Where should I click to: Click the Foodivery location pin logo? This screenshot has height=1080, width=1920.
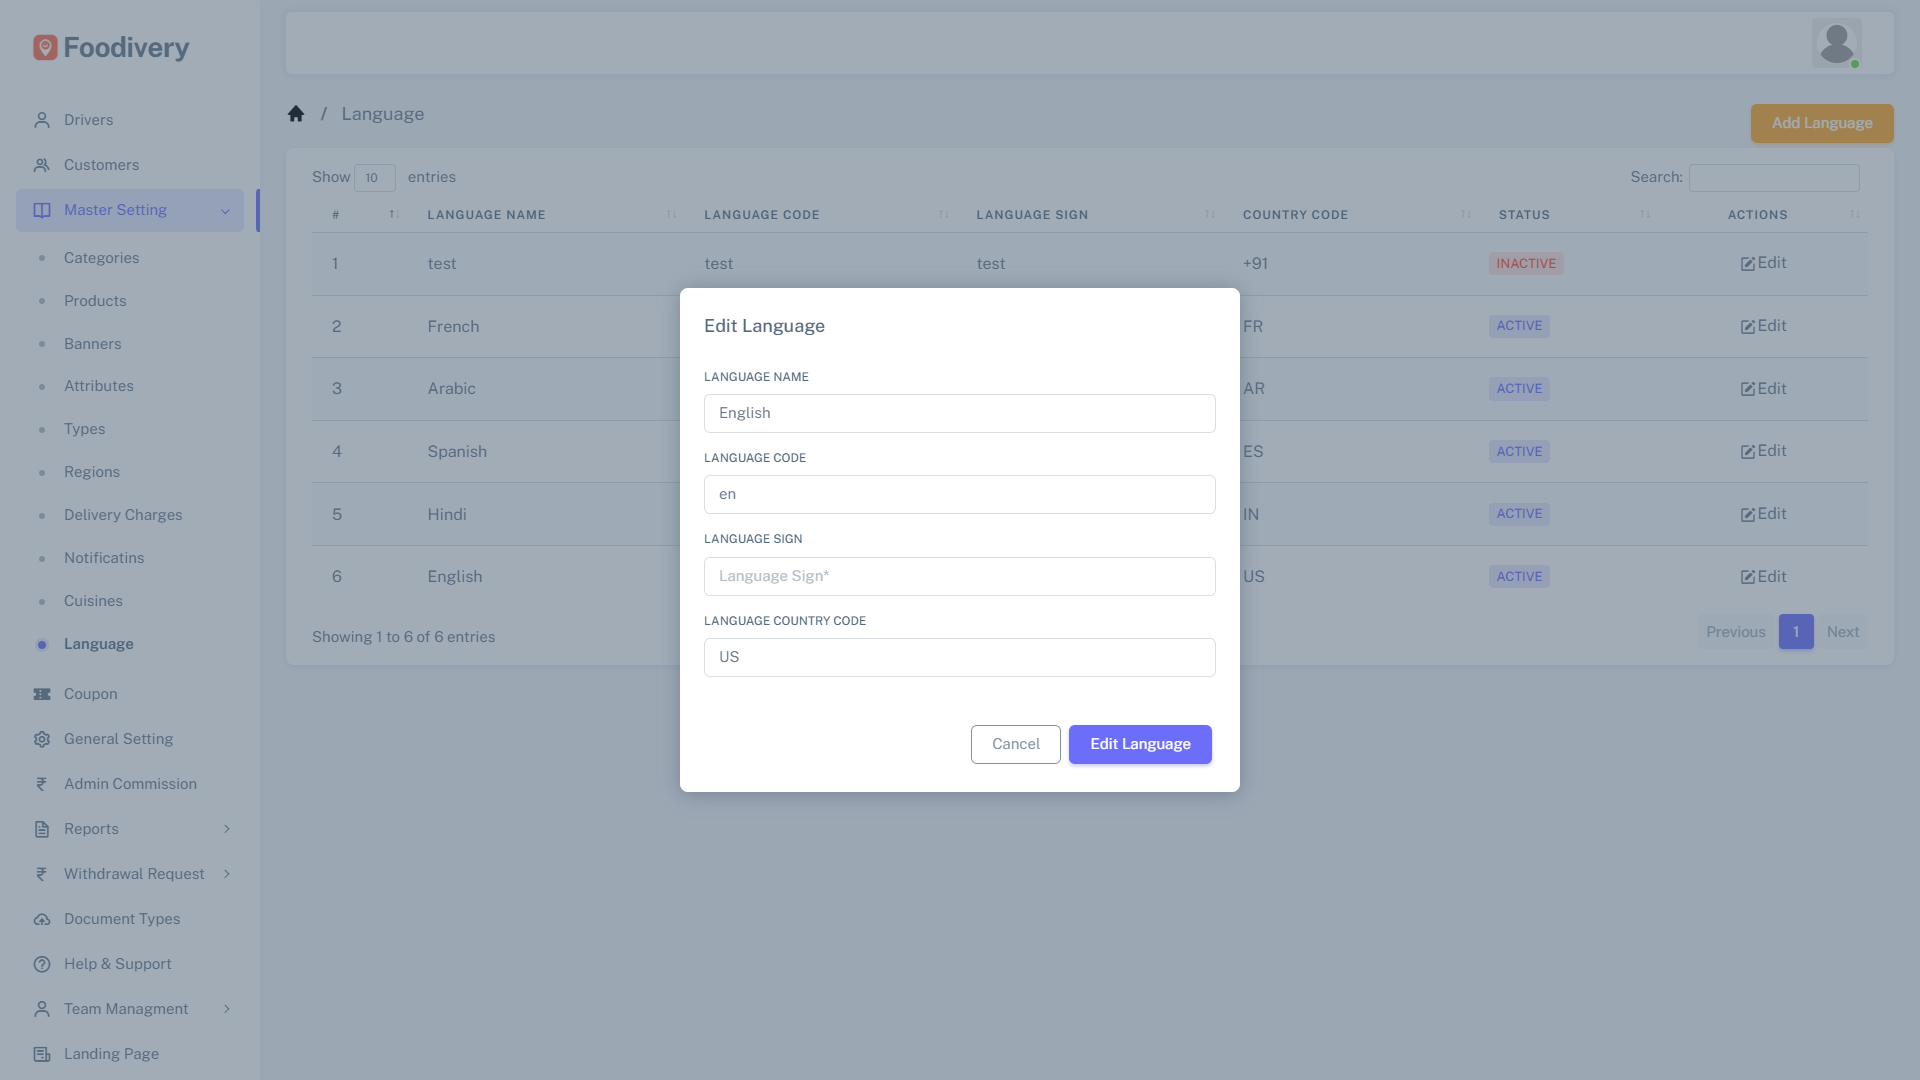click(44, 46)
